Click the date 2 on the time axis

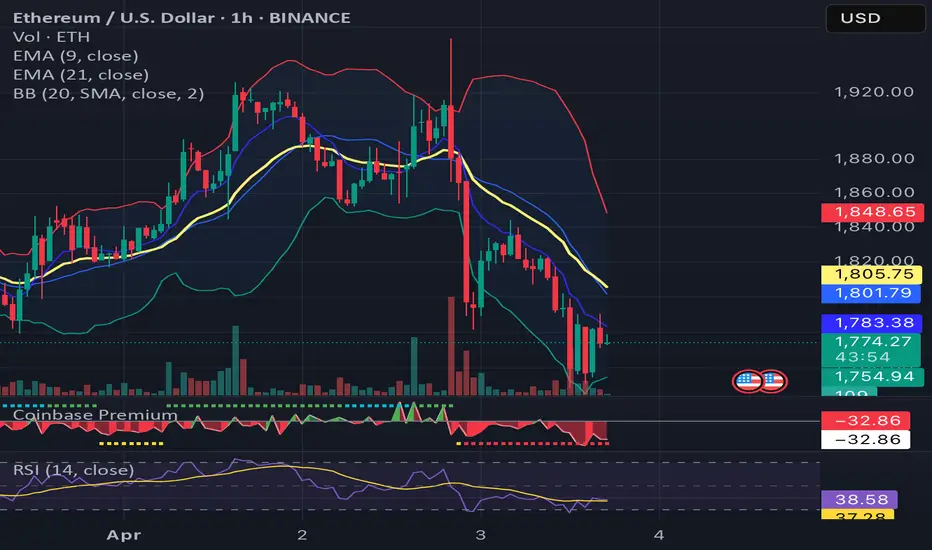pyautogui.click(x=302, y=535)
